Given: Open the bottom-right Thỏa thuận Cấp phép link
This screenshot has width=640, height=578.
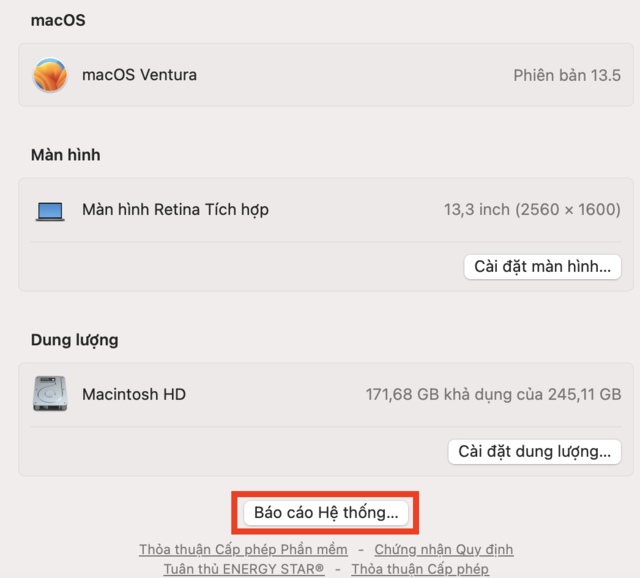Looking at the screenshot, I should point(420,569).
